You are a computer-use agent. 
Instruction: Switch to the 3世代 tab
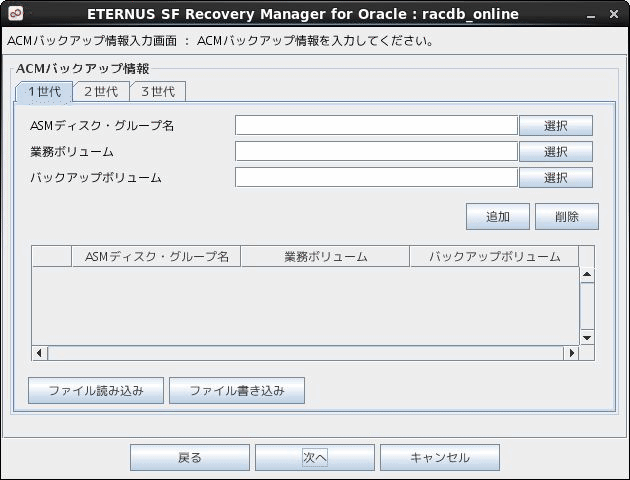(x=158, y=92)
